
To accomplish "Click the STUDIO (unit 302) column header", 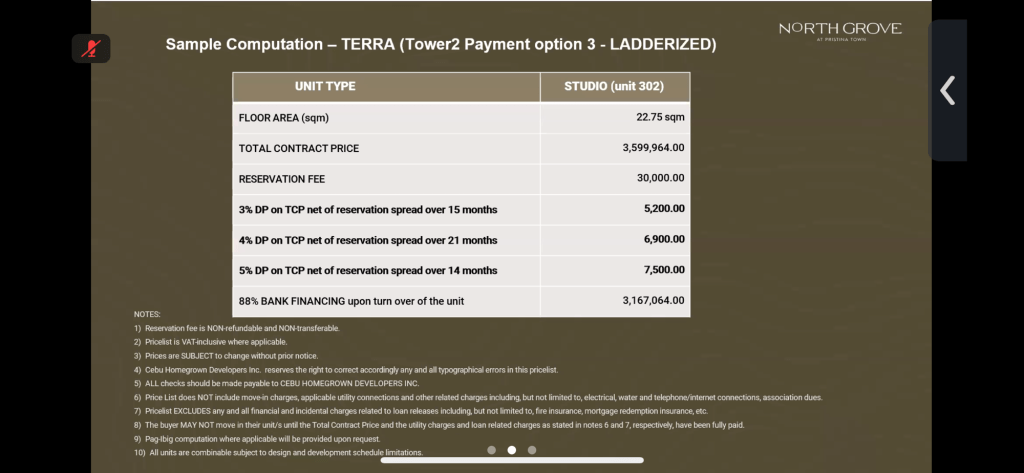I will point(614,86).
